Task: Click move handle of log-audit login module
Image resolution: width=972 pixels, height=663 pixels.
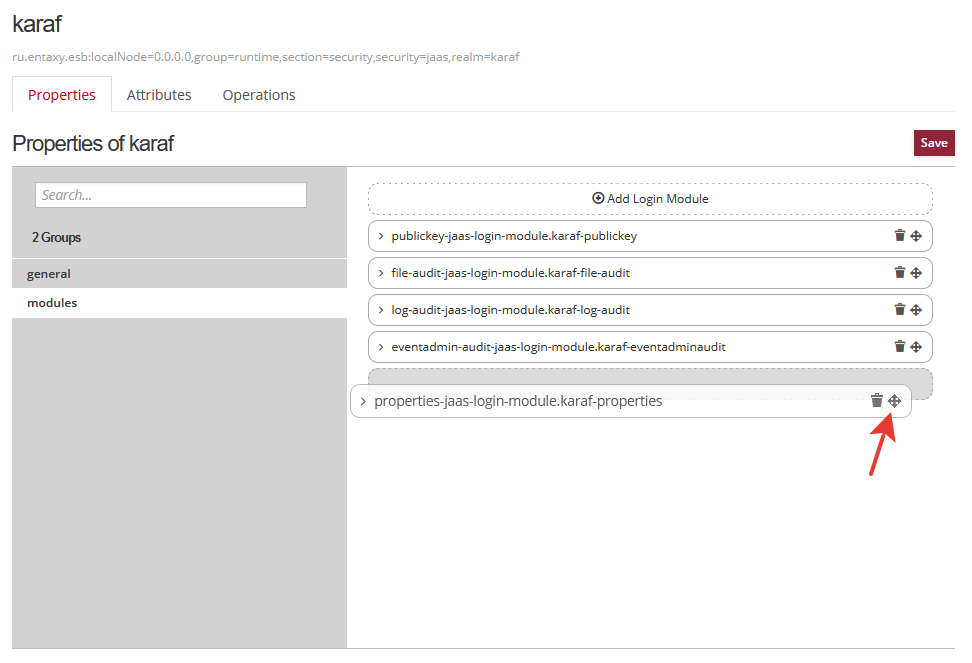Action: tap(916, 310)
